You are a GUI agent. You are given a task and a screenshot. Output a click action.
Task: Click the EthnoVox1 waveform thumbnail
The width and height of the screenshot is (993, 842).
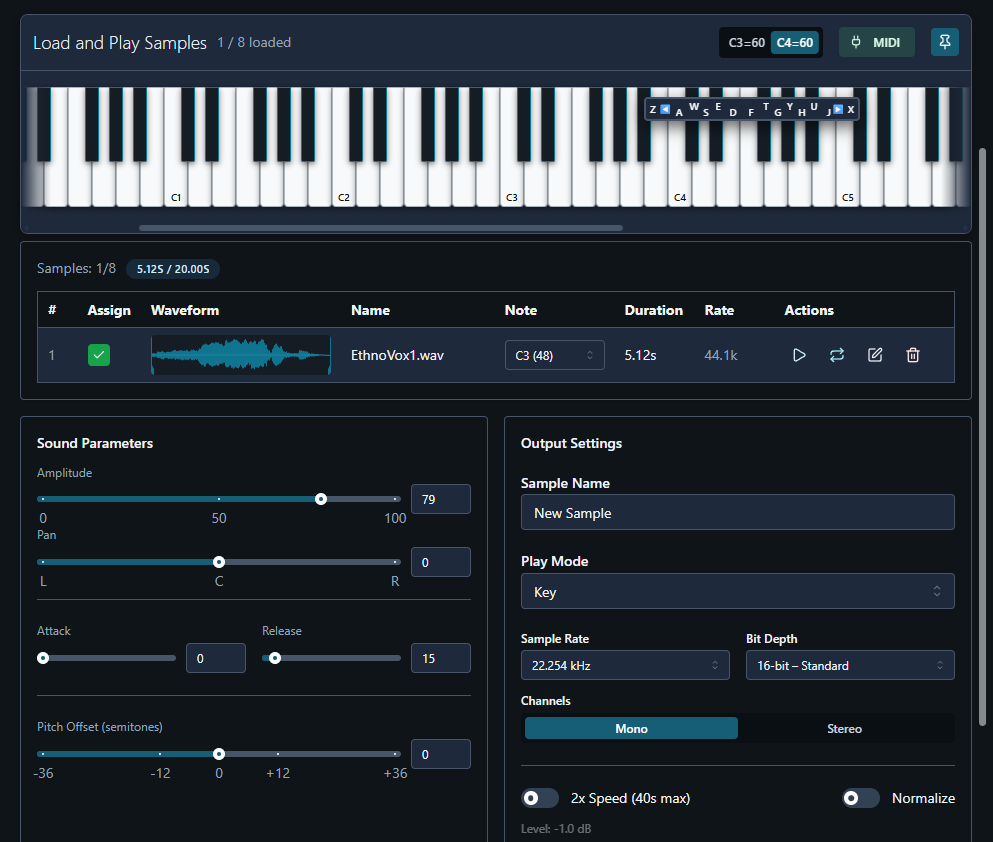(240, 355)
